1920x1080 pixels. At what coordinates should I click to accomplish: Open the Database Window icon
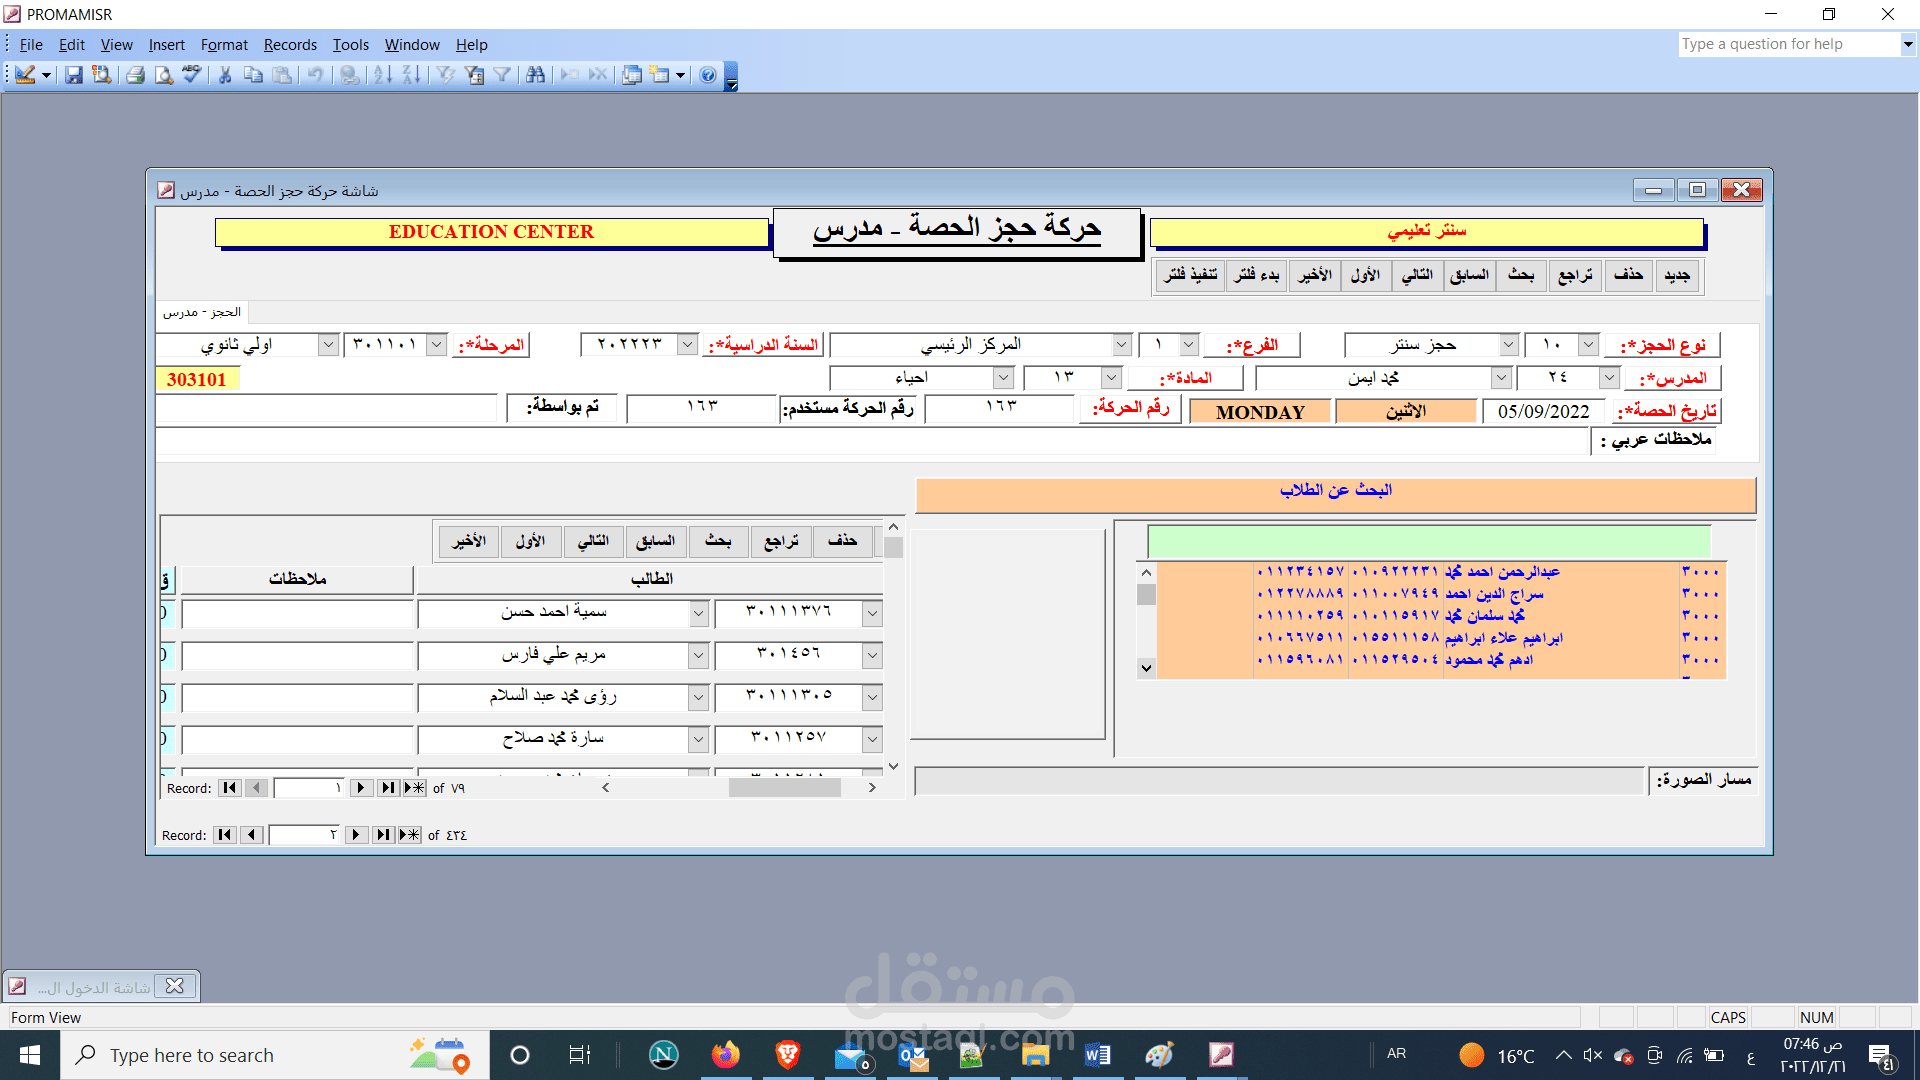tap(632, 75)
